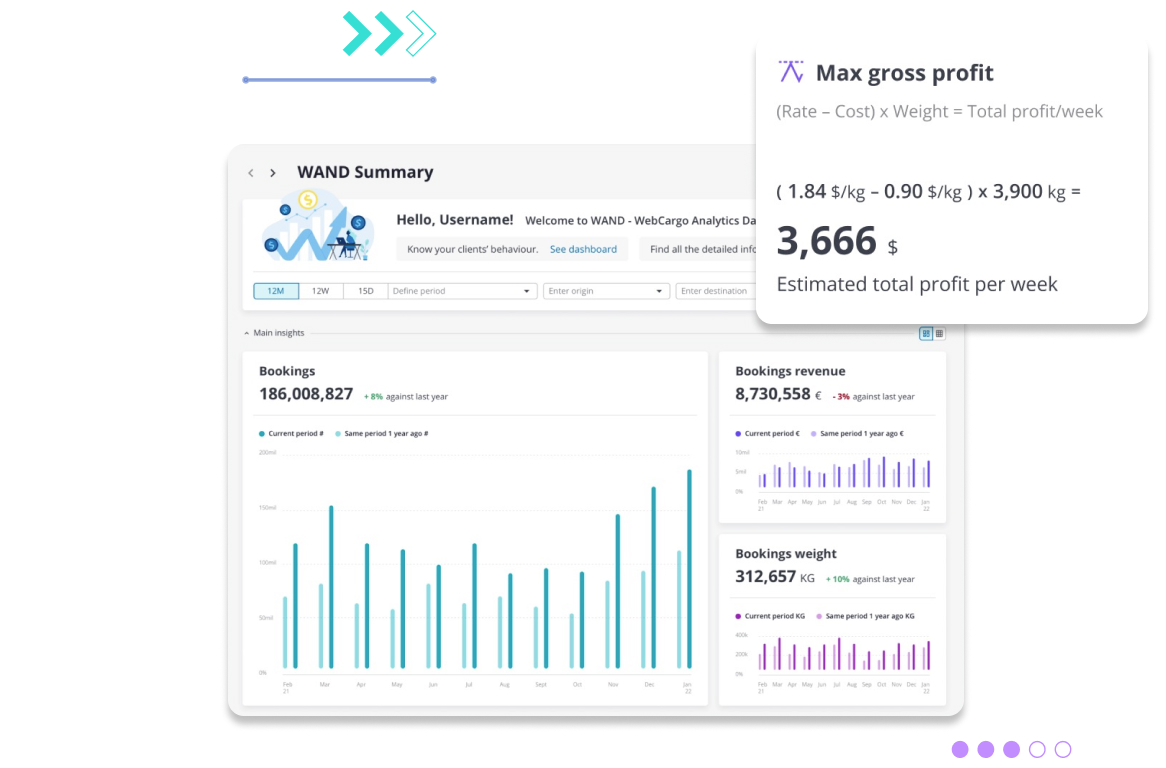Toggle Current period # legend in Bookings
Viewport: 1166px width, 768px height.
[291, 434]
